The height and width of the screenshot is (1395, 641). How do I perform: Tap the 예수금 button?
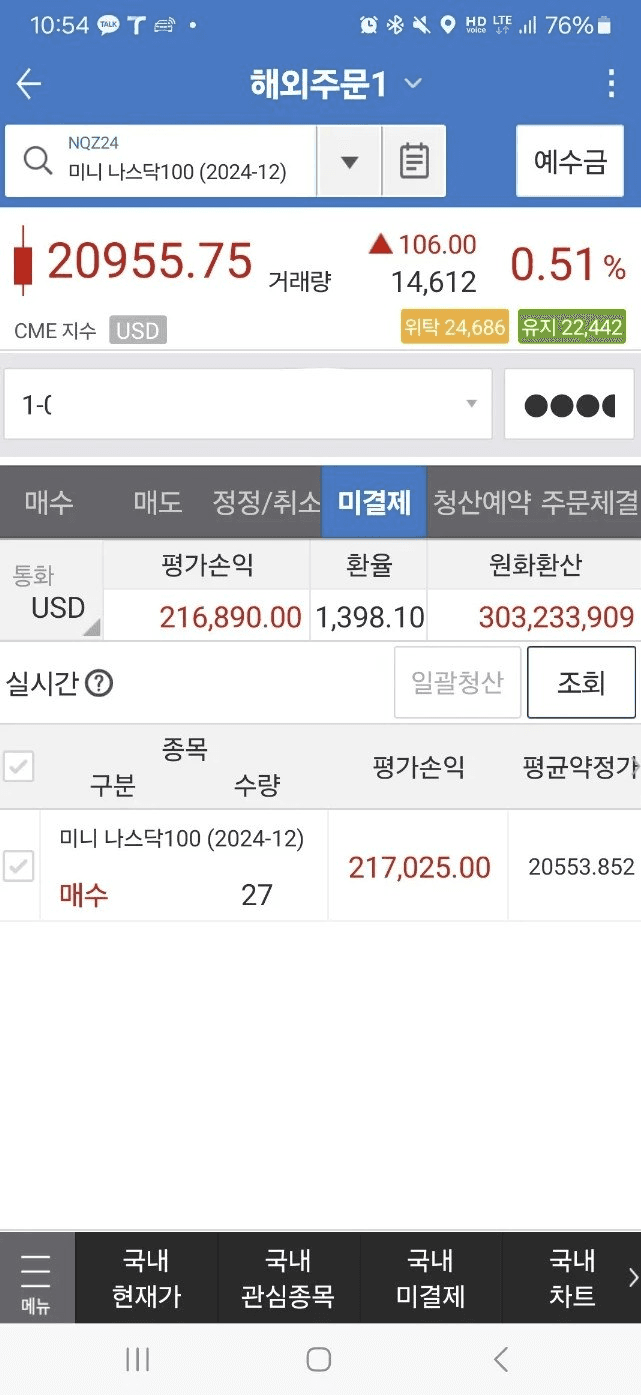tap(570, 160)
